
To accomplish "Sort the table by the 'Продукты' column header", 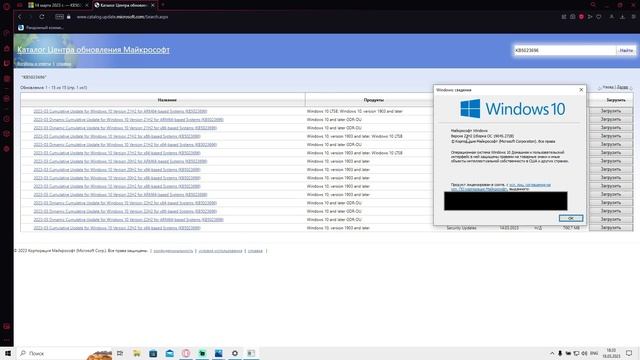I will pos(373,100).
